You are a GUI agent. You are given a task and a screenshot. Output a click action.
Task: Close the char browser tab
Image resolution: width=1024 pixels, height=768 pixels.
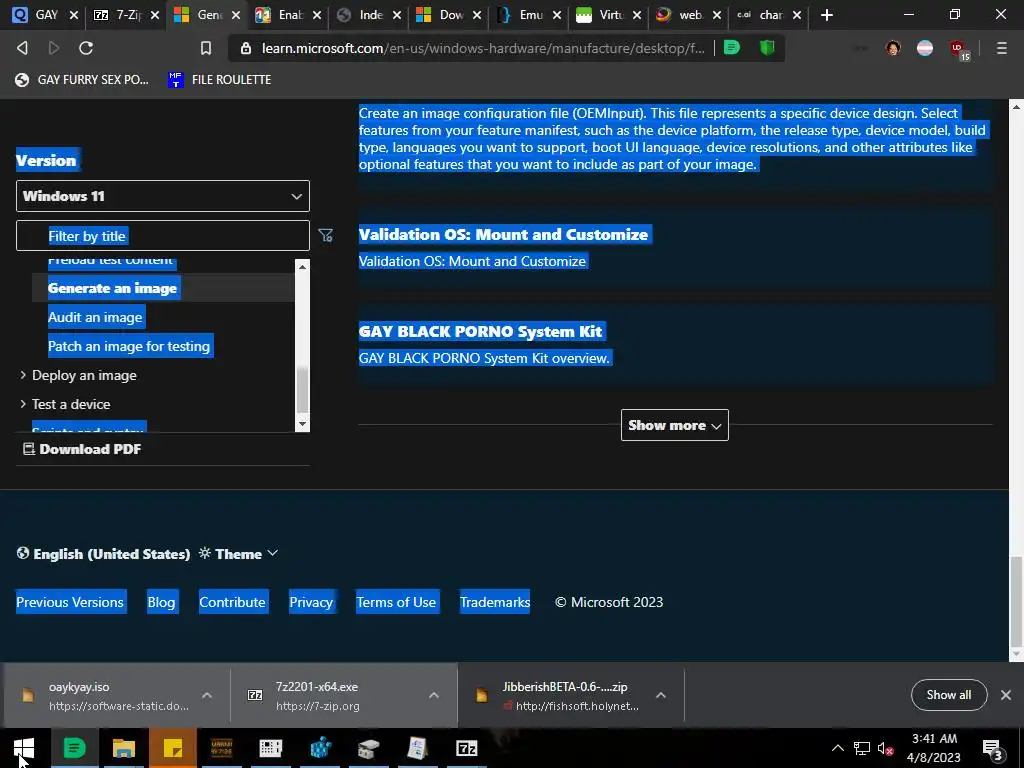click(797, 15)
